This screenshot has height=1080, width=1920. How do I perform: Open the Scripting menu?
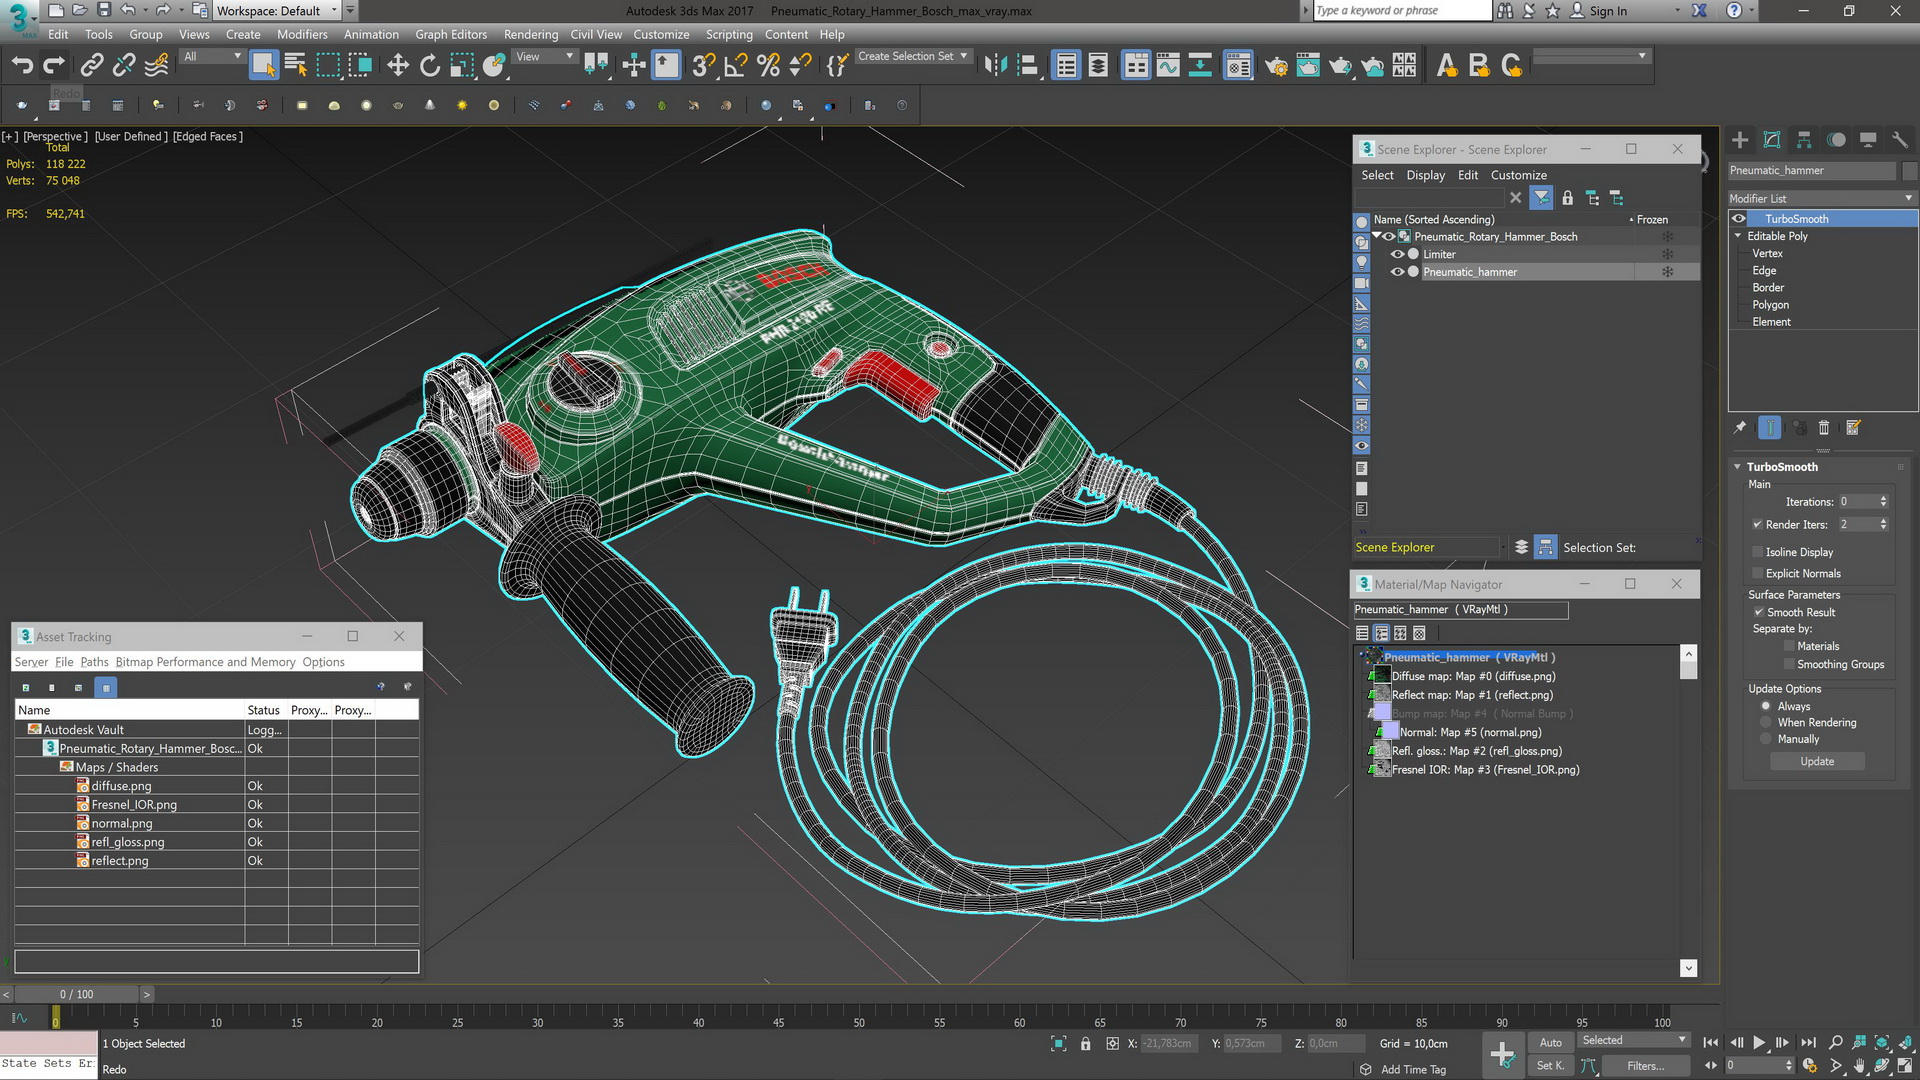tap(729, 34)
